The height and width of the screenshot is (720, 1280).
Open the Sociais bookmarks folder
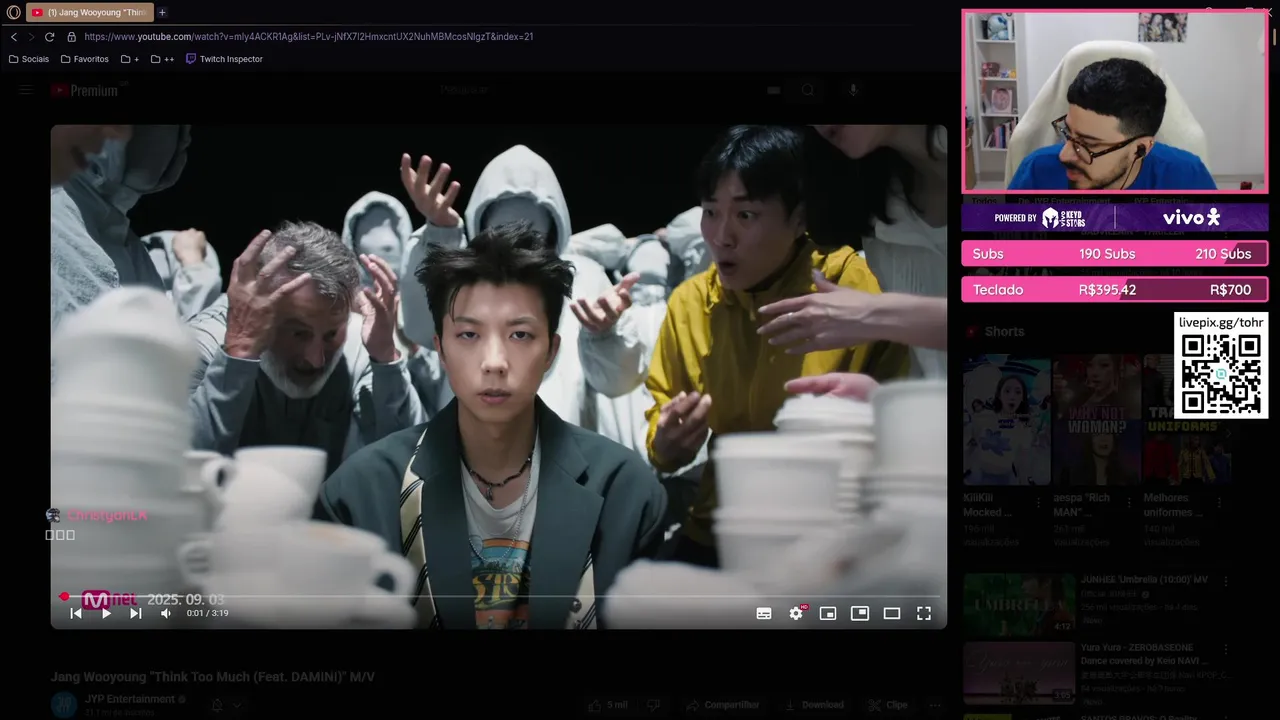pos(28,59)
